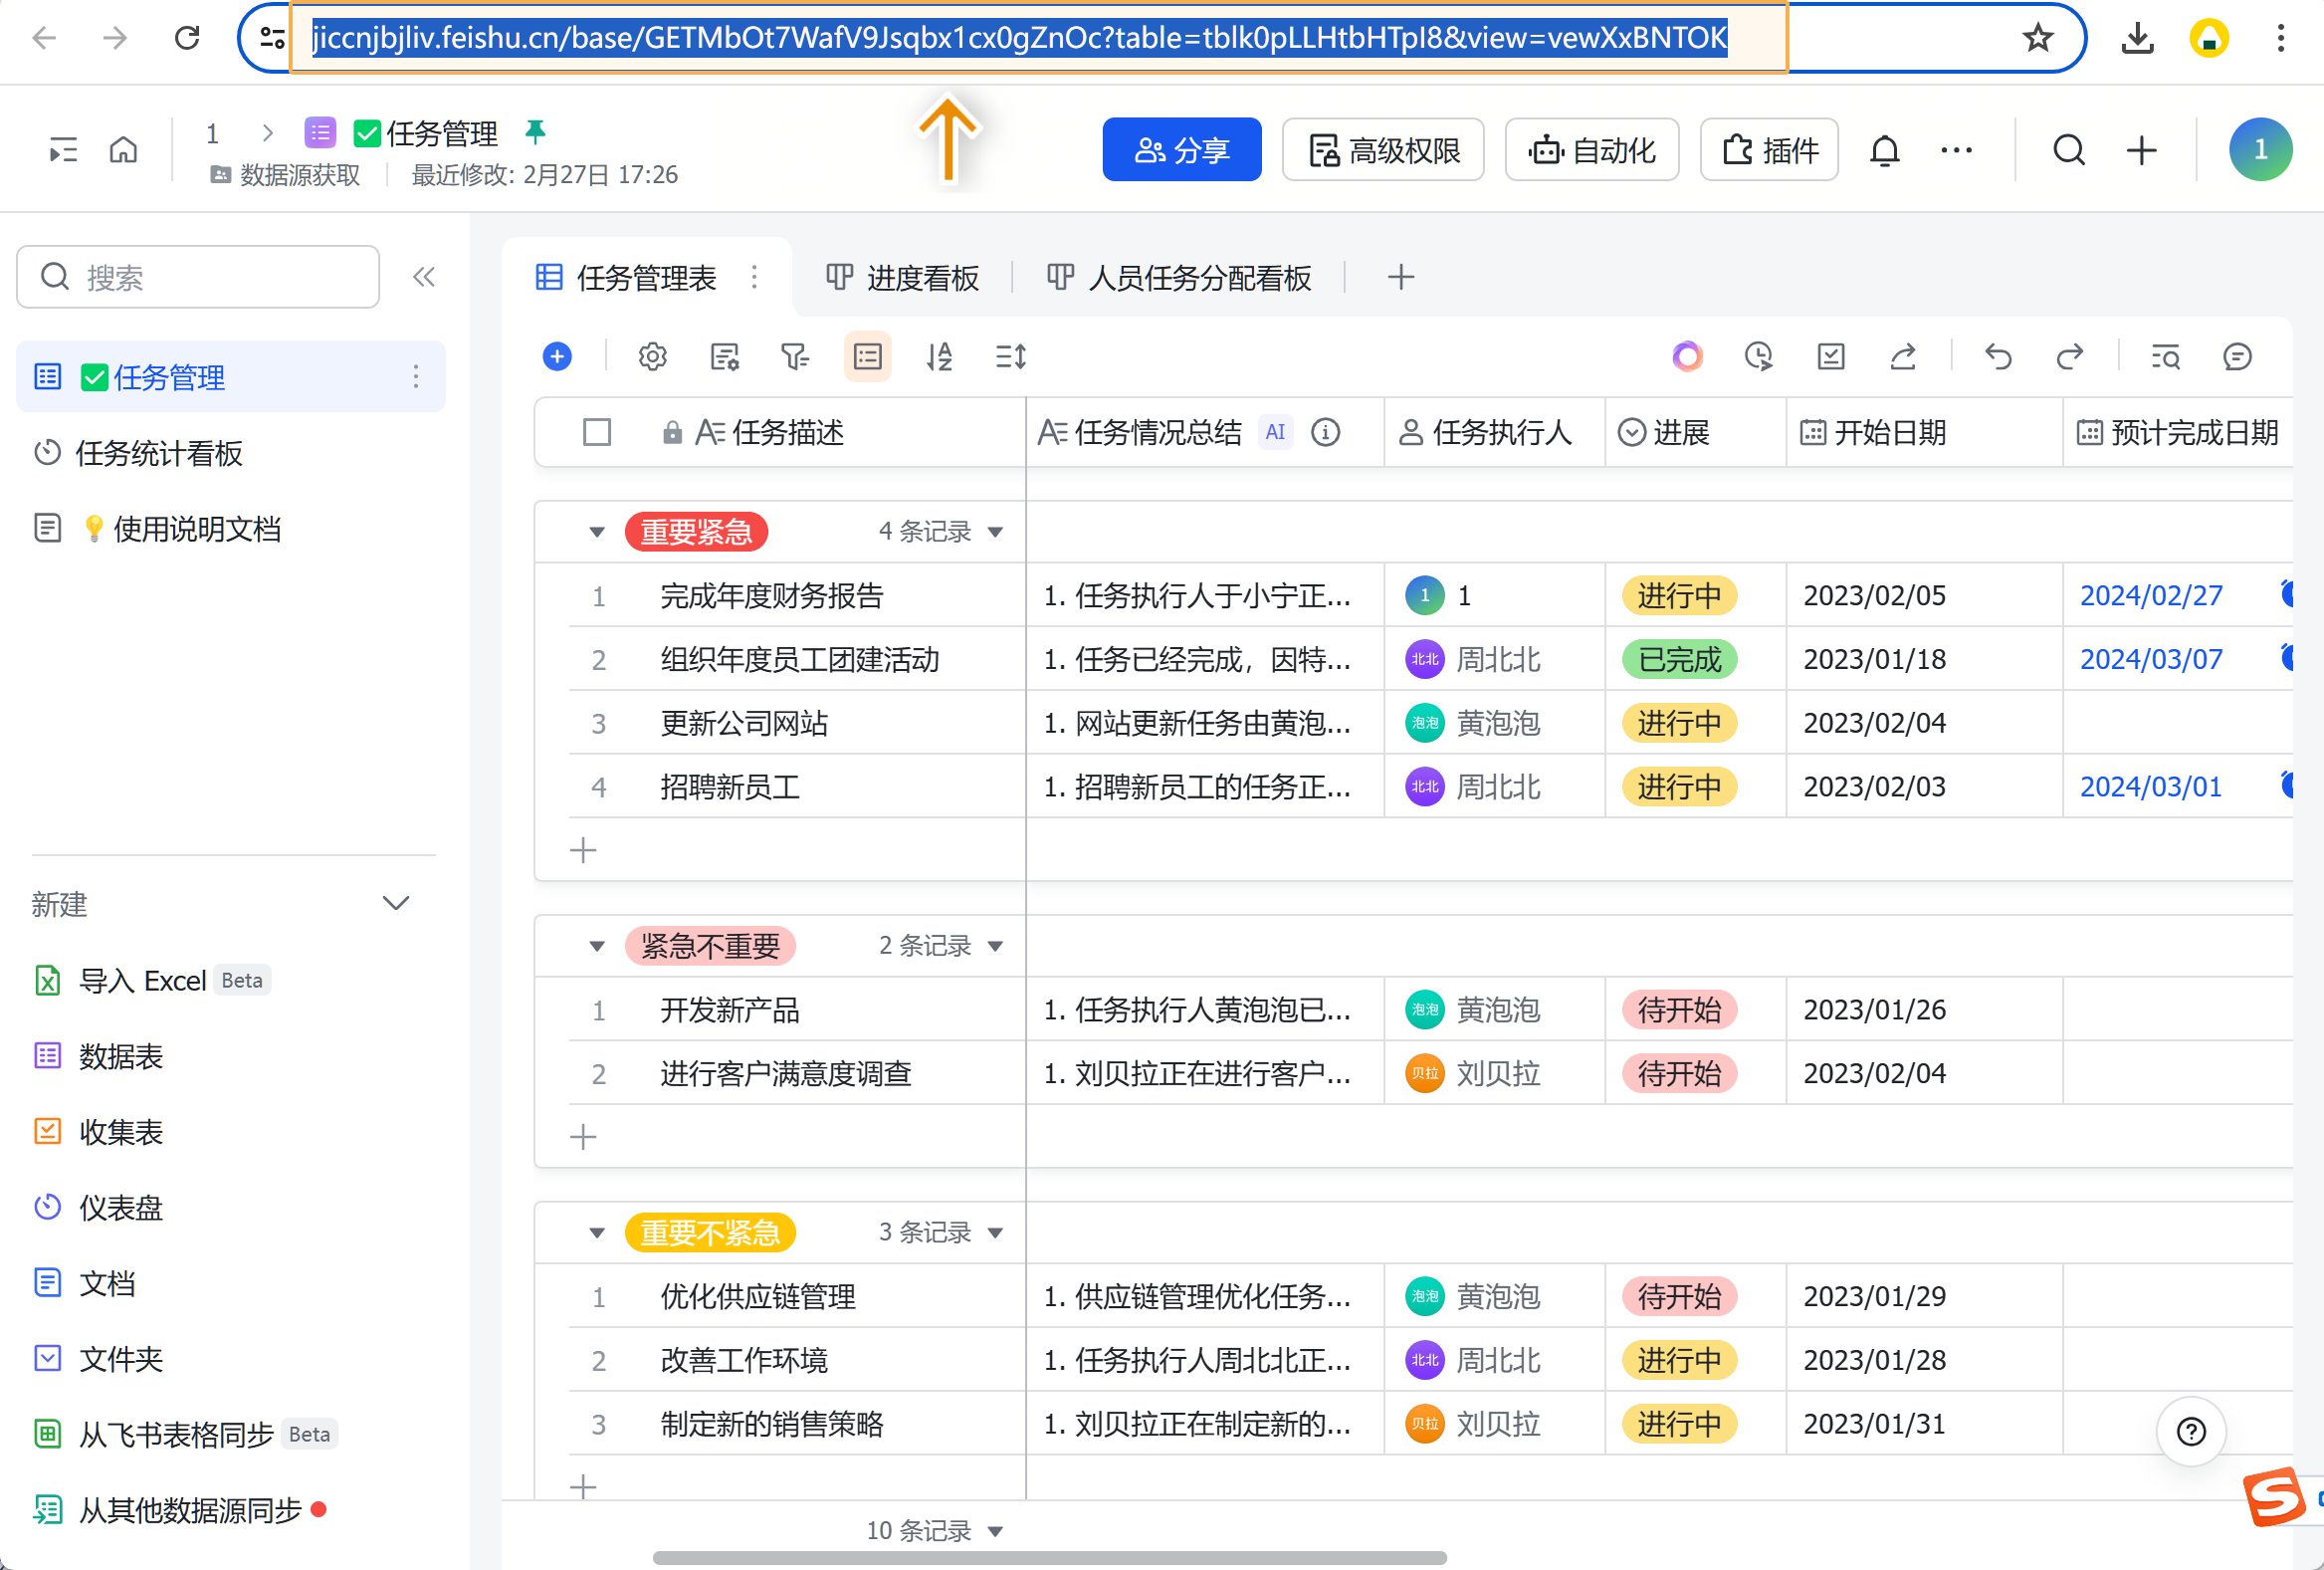The image size is (2324, 1570).
Task: Collapse the 重要不紧急 group
Action: 597,1233
